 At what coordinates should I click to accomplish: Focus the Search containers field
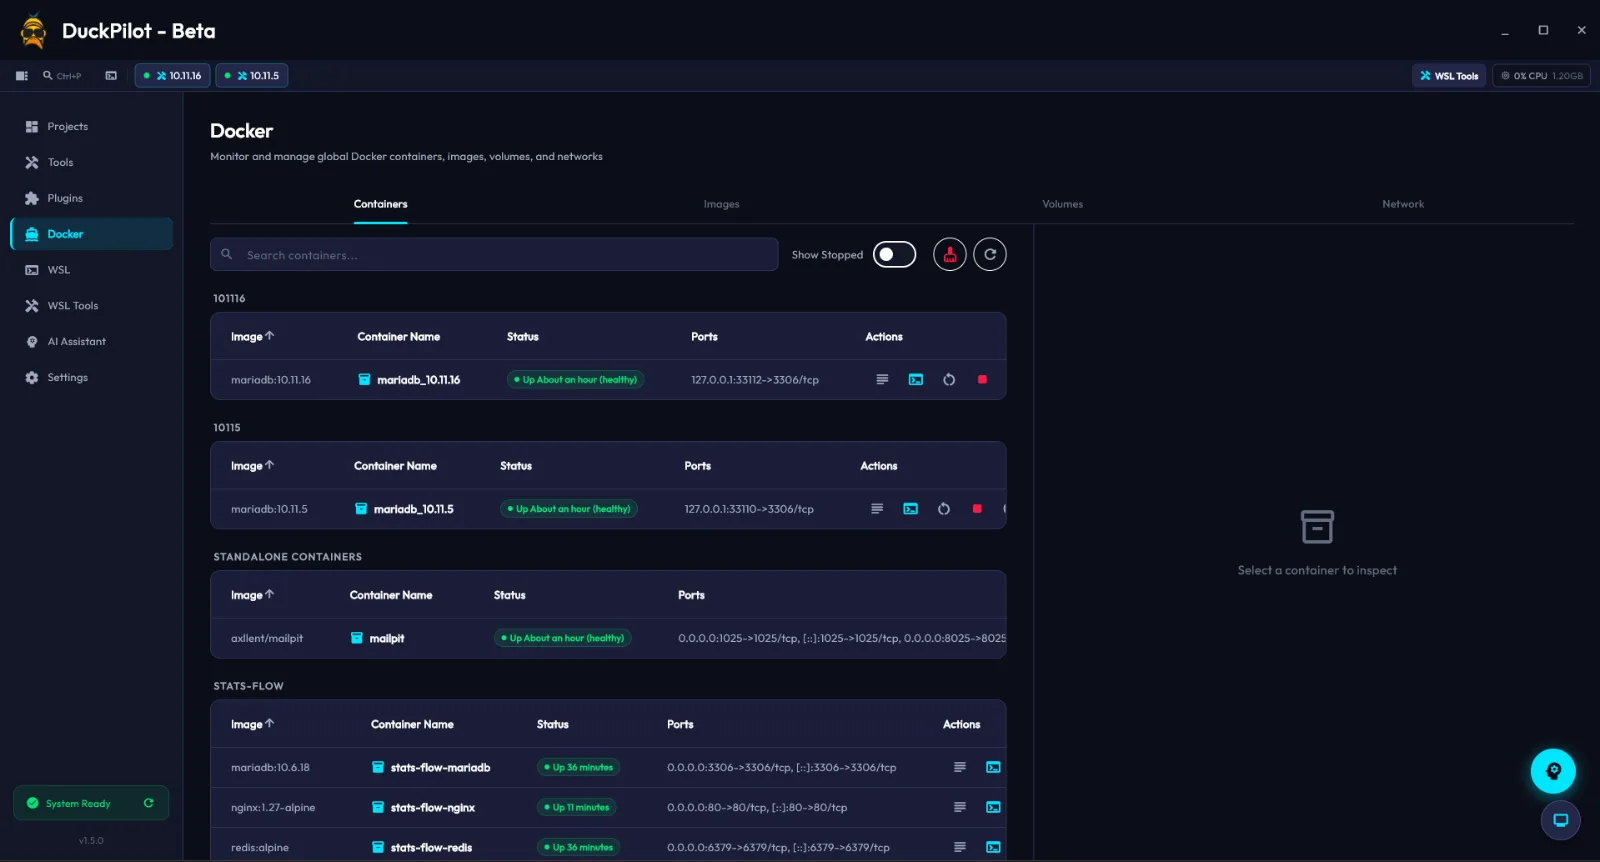pyautogui.click(x=494, y=255)
